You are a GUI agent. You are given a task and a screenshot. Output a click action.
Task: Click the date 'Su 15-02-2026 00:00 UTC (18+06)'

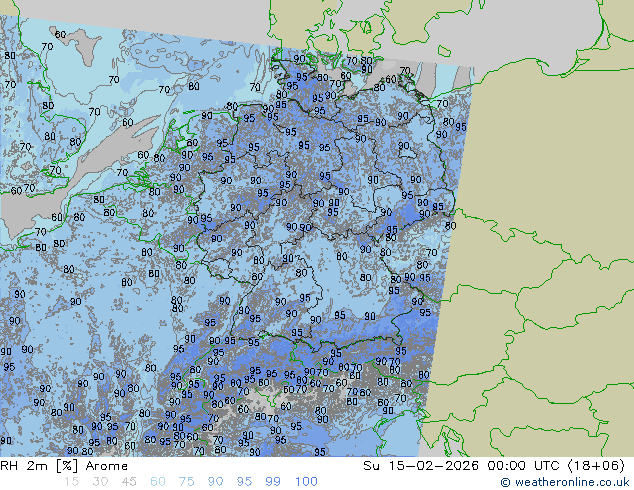(494, 466)
